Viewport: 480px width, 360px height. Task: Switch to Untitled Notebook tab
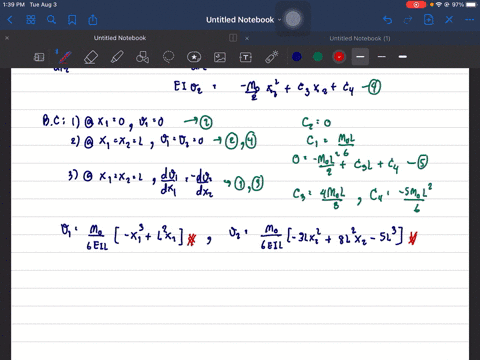[120, 38]
